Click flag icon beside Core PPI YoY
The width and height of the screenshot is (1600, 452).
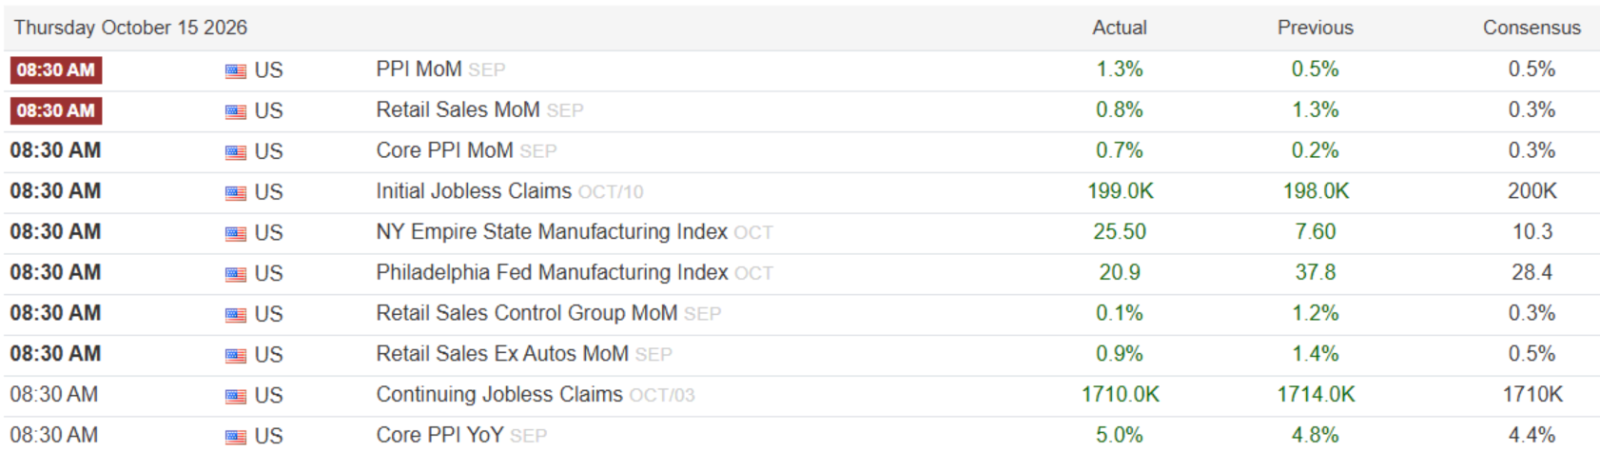click(x=236, y=437)
